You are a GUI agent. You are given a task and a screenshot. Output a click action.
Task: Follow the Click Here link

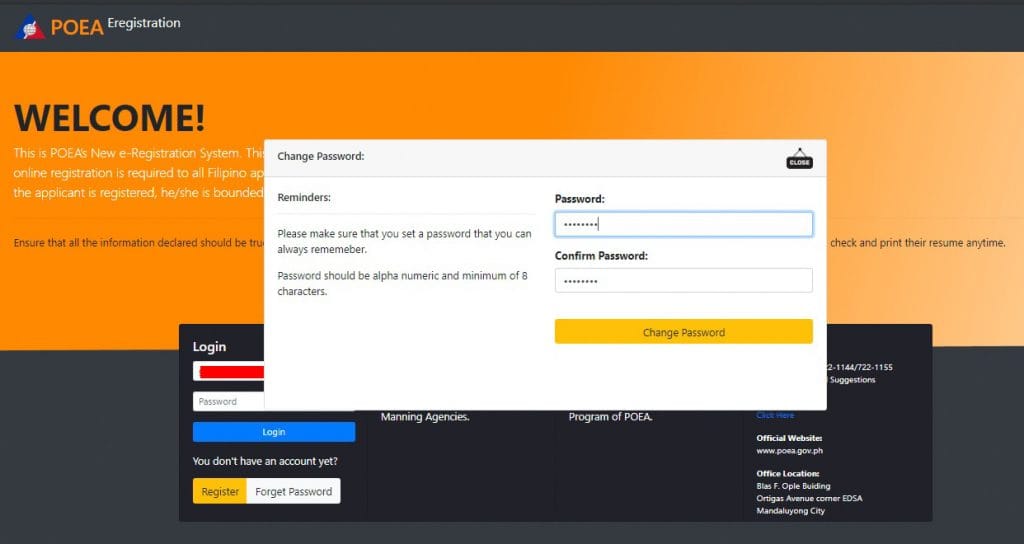click(x=775, y=415)
